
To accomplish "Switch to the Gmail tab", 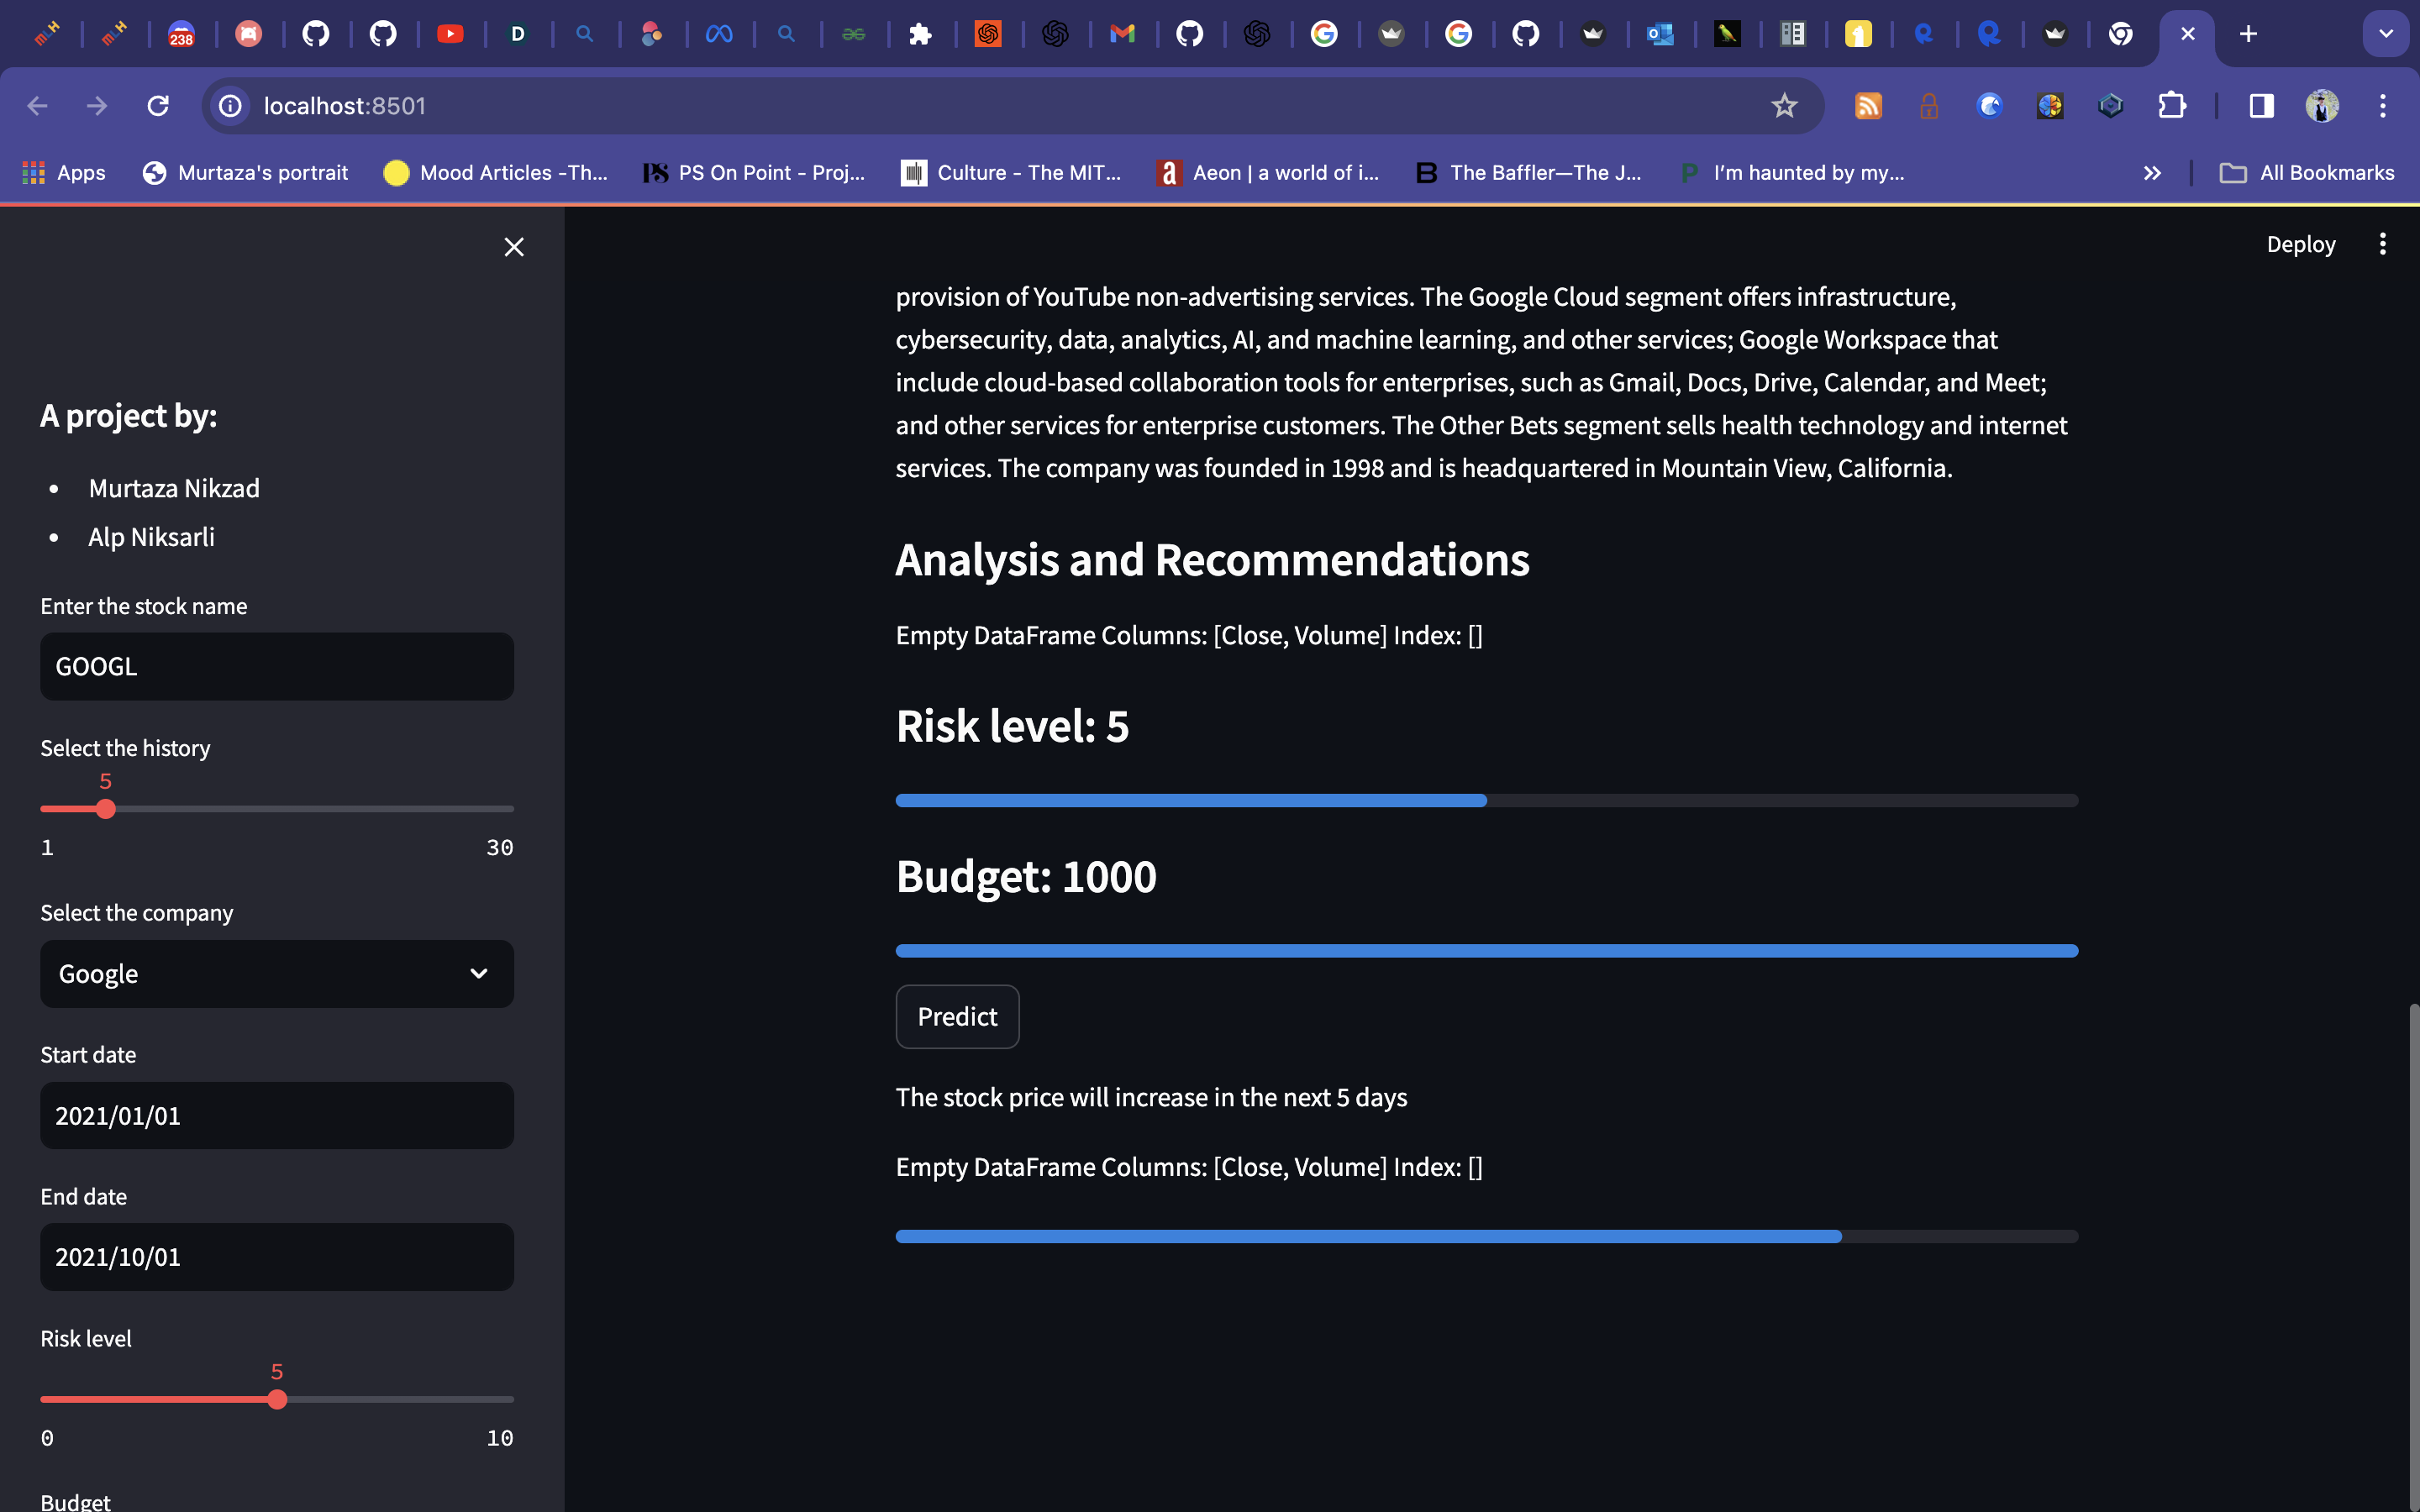I will [1122, 34].
